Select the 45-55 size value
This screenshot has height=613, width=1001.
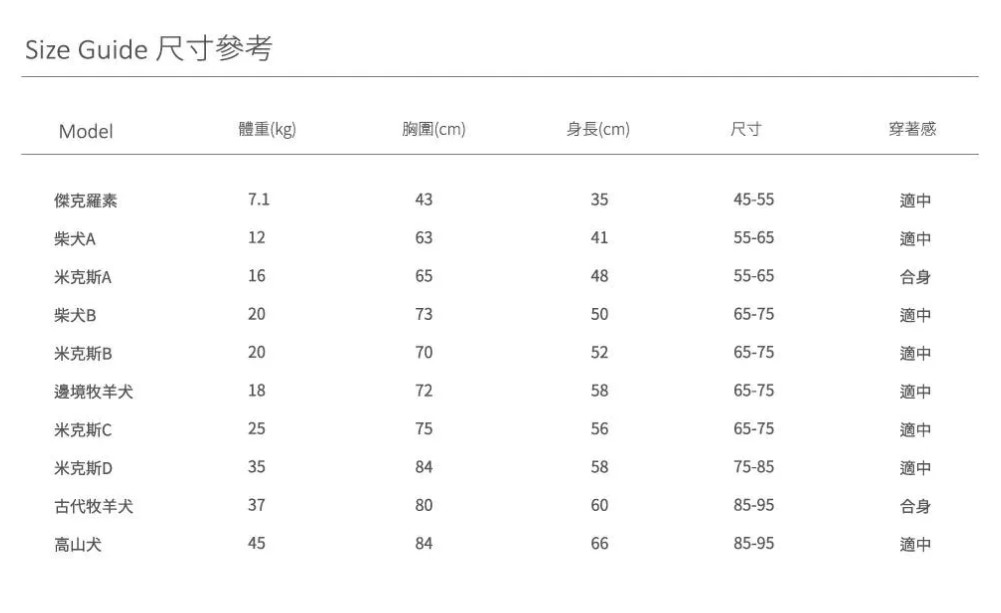click(753, 200)
